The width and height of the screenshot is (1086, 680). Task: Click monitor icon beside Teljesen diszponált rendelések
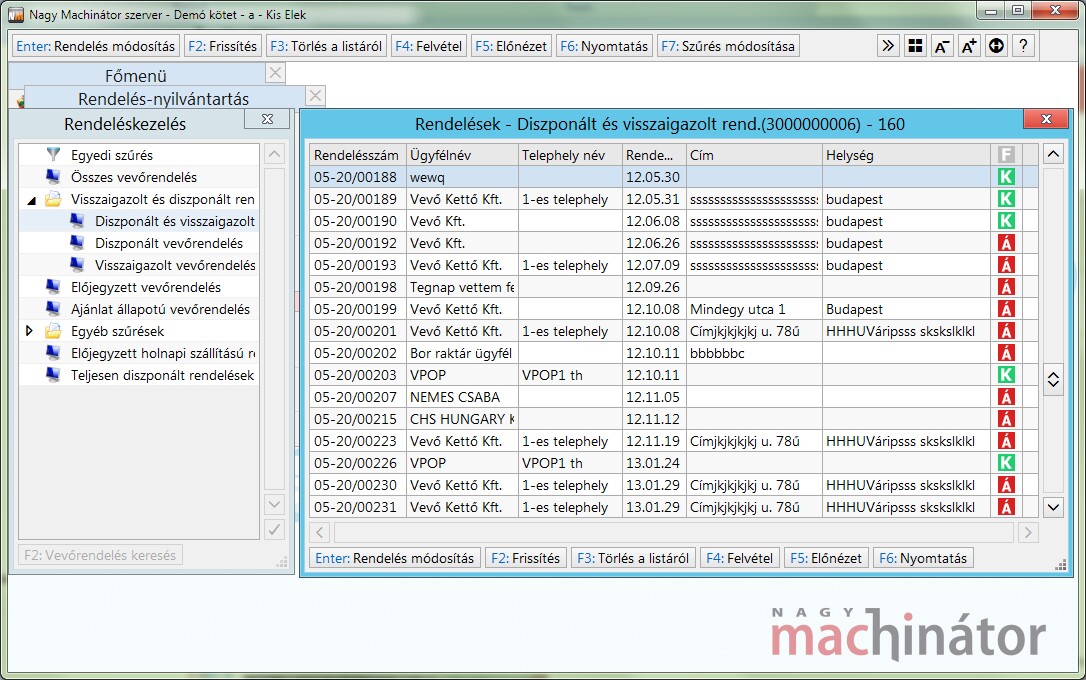point(53,375)
